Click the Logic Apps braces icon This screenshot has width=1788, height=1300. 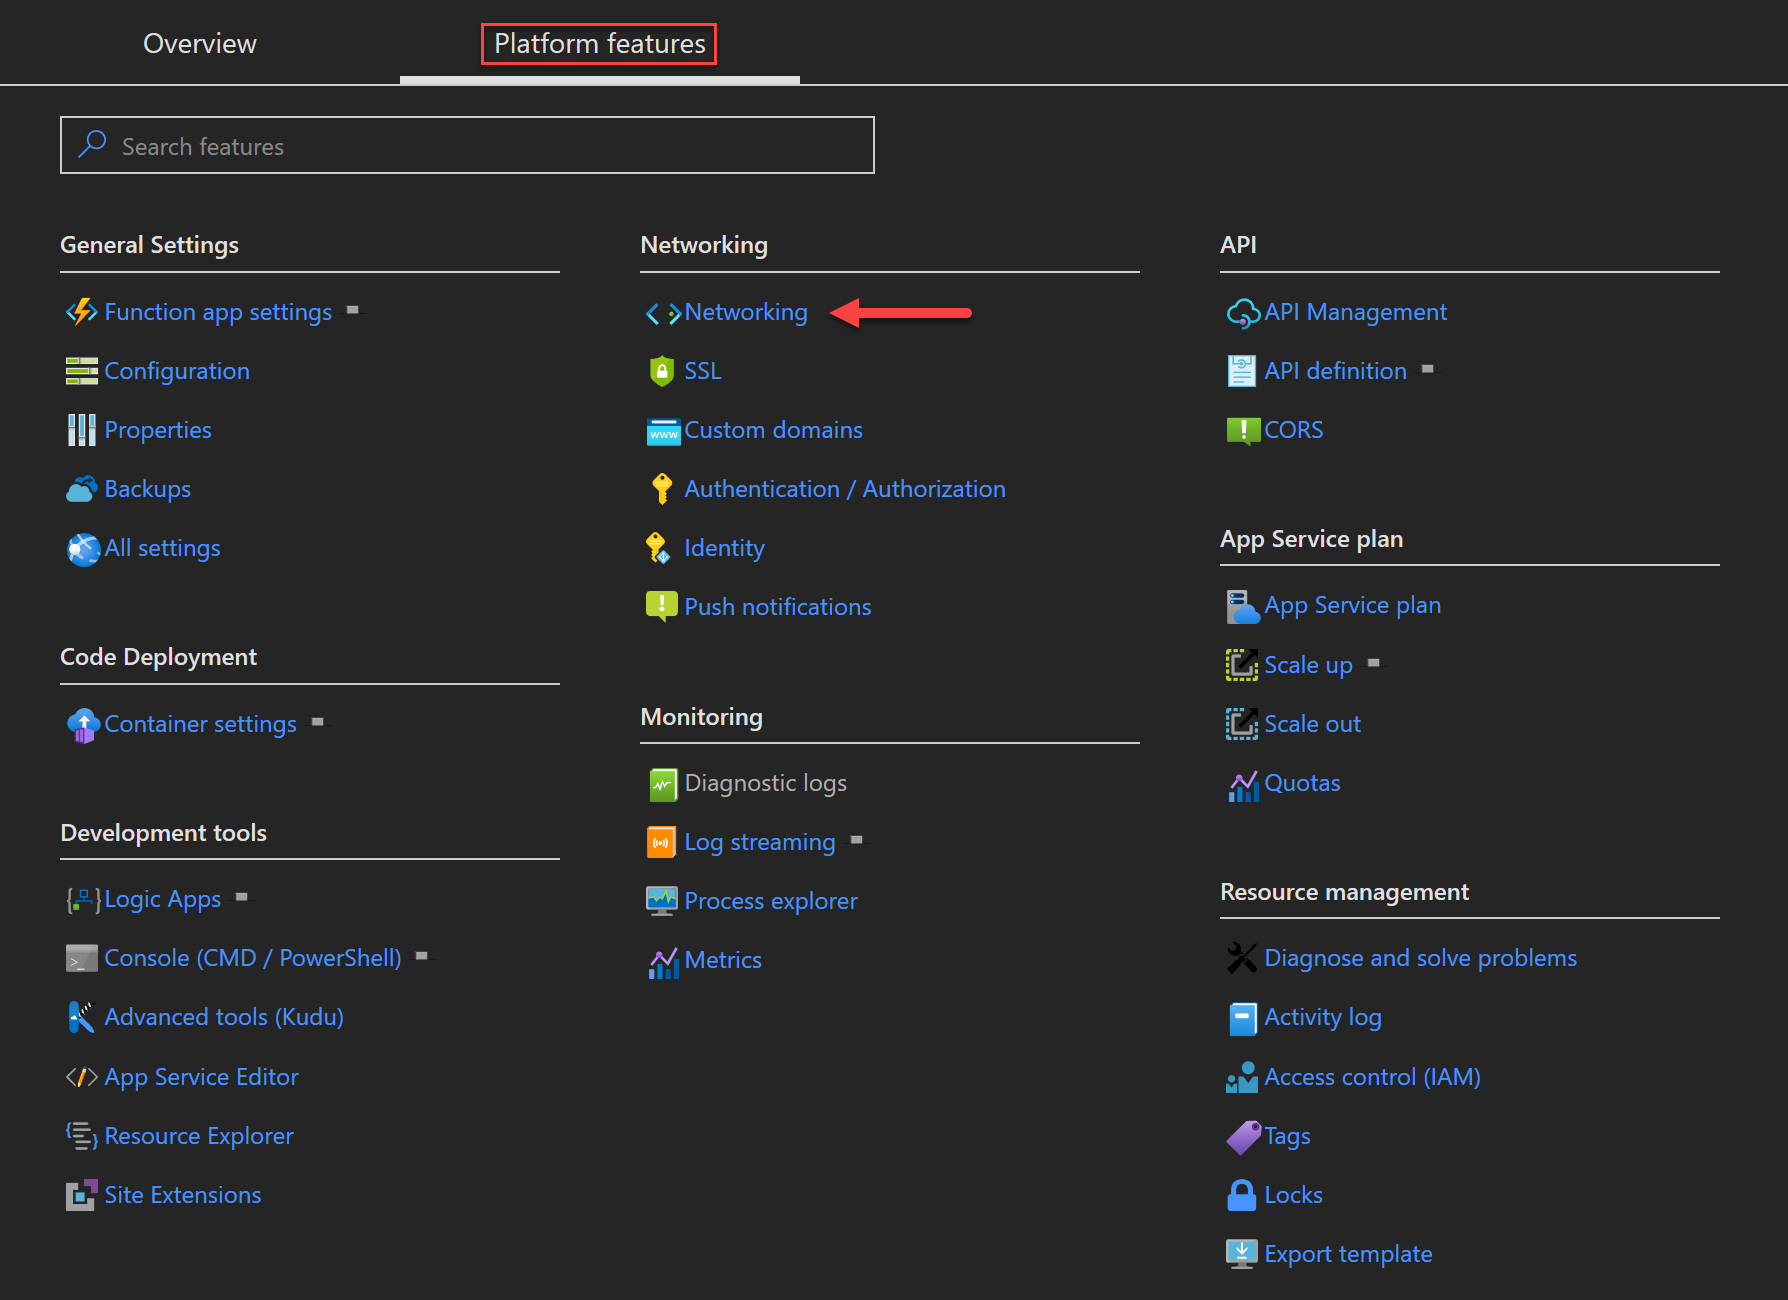[83, 900]
